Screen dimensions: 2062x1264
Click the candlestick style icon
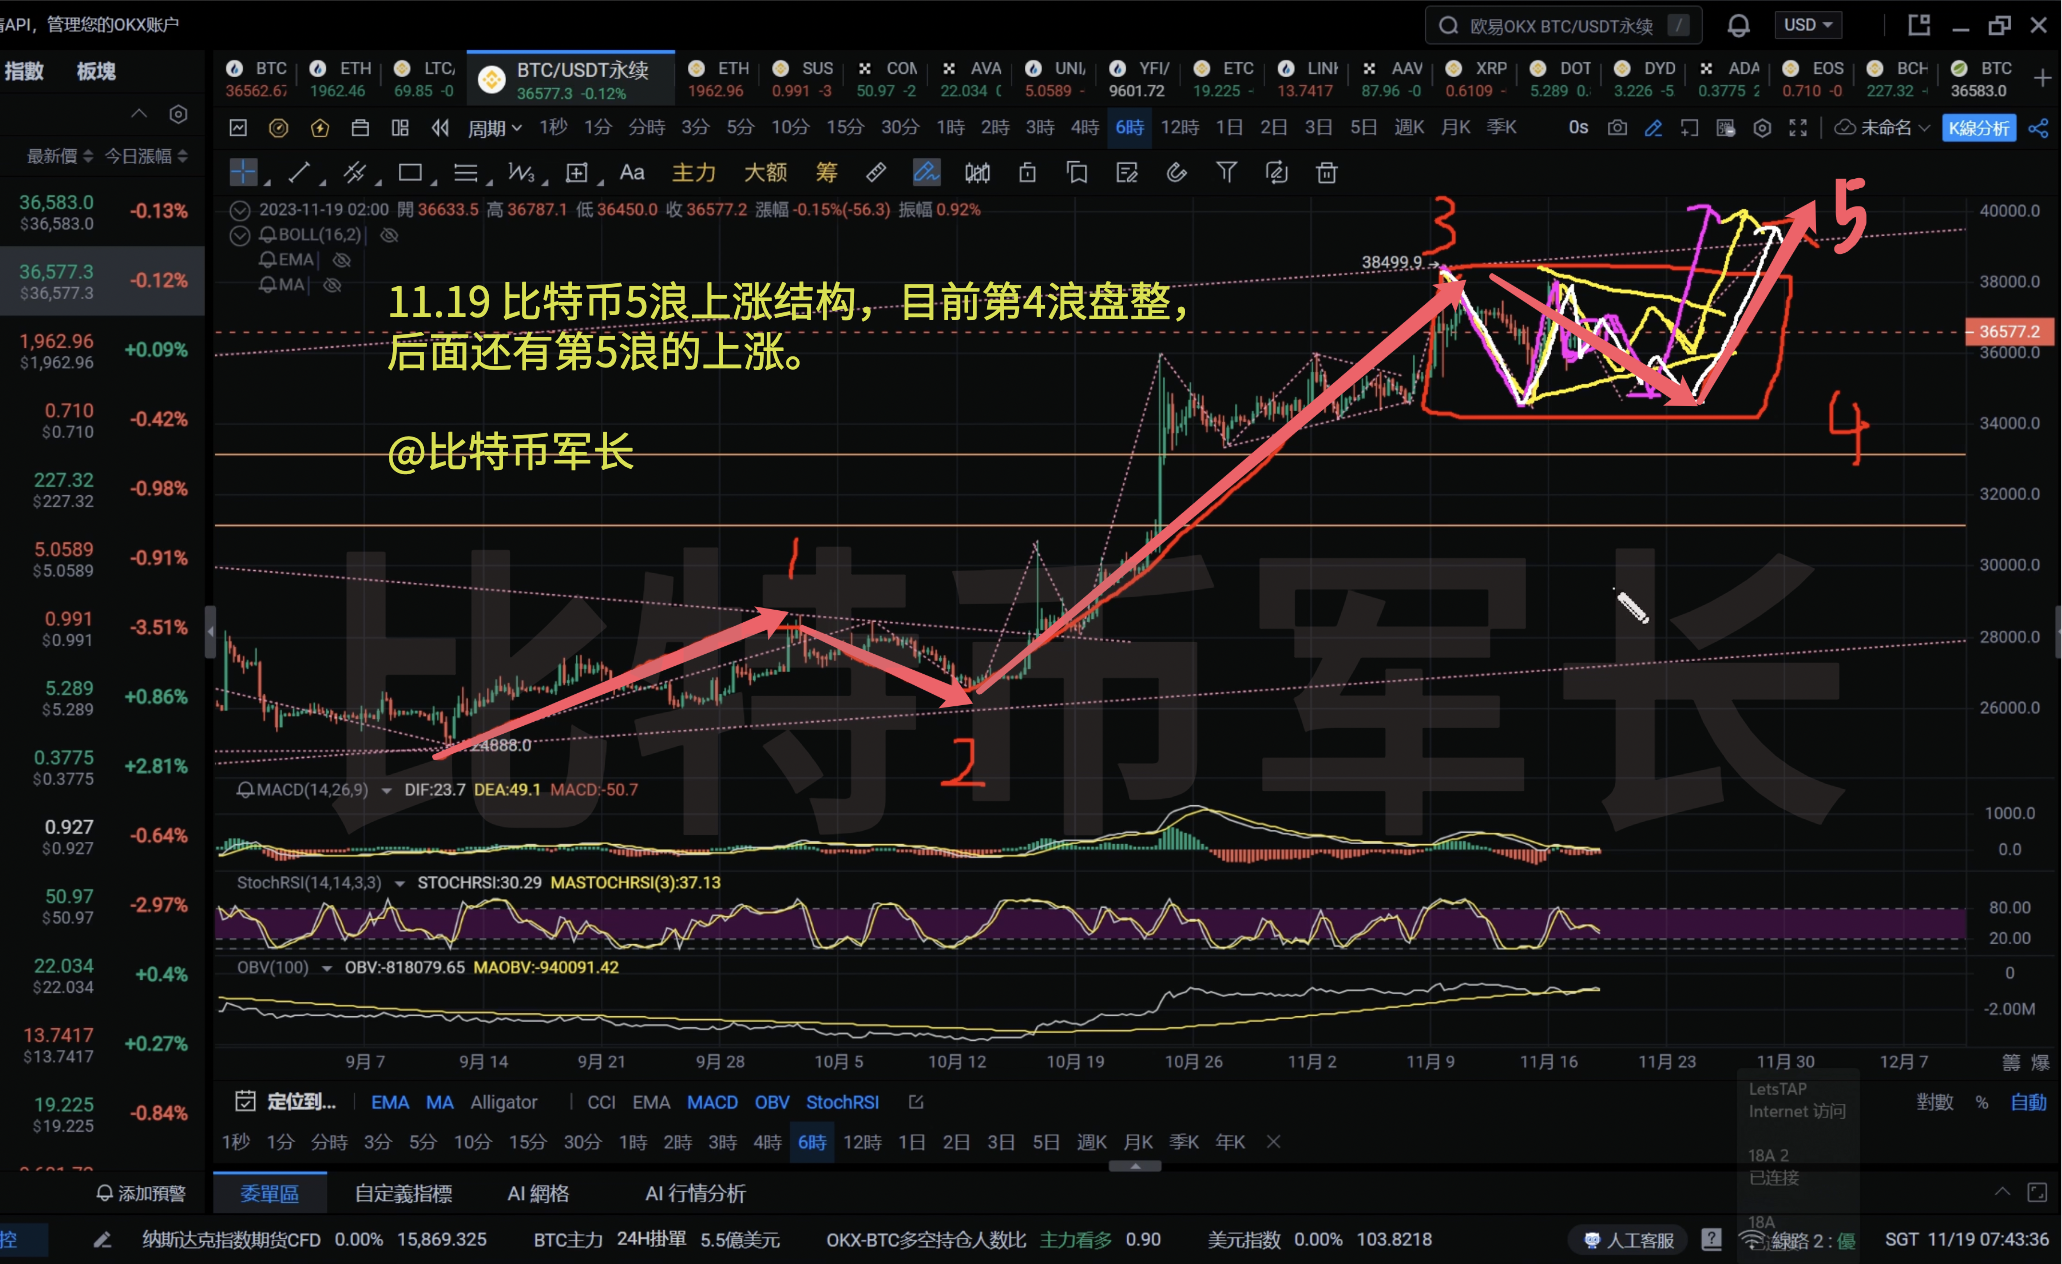(x=977, y=173)
